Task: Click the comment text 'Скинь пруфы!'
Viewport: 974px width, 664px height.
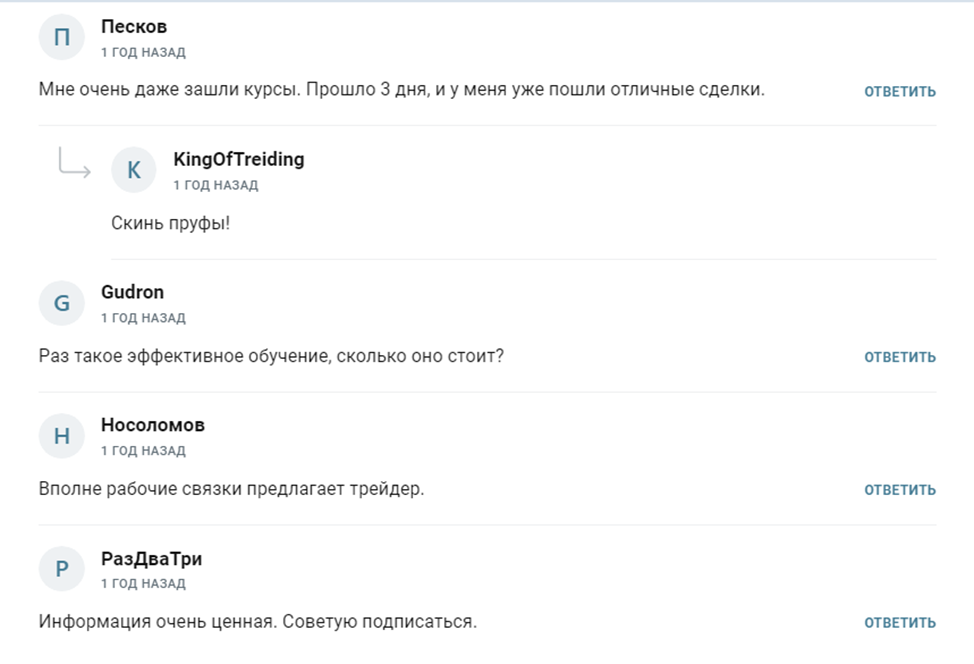Action: [171, 222]
